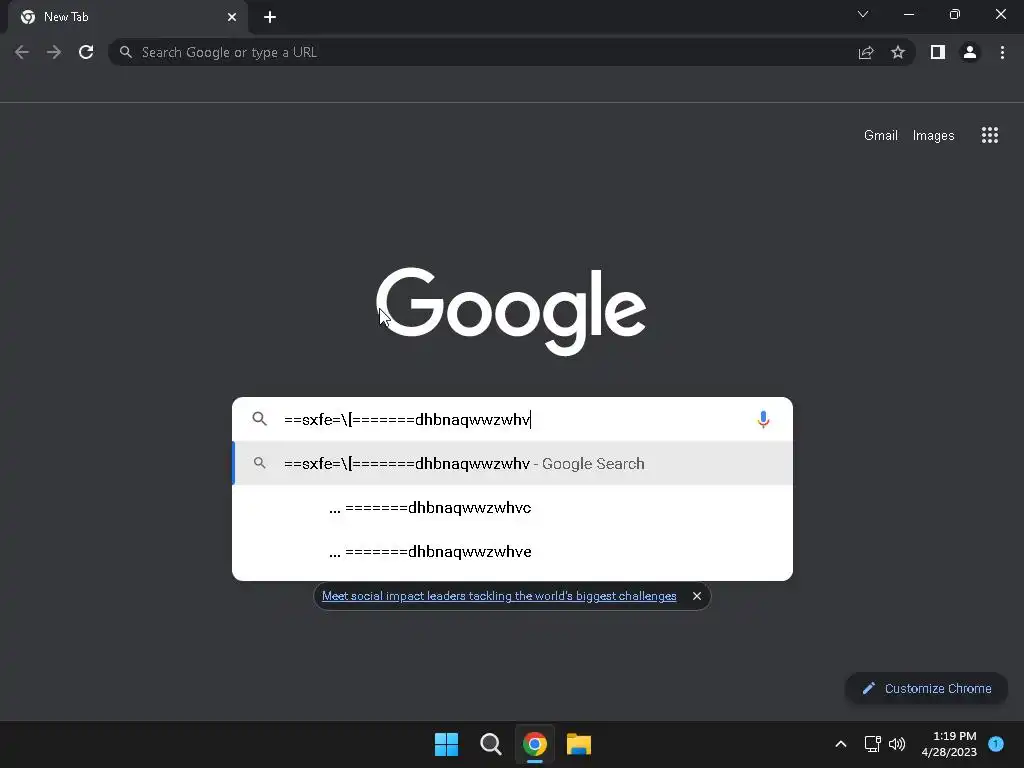Viewport: 1024px width, 768px height.
Task: Select the first suggestion ending in 'Google Search'
Action: pos(513,463)
